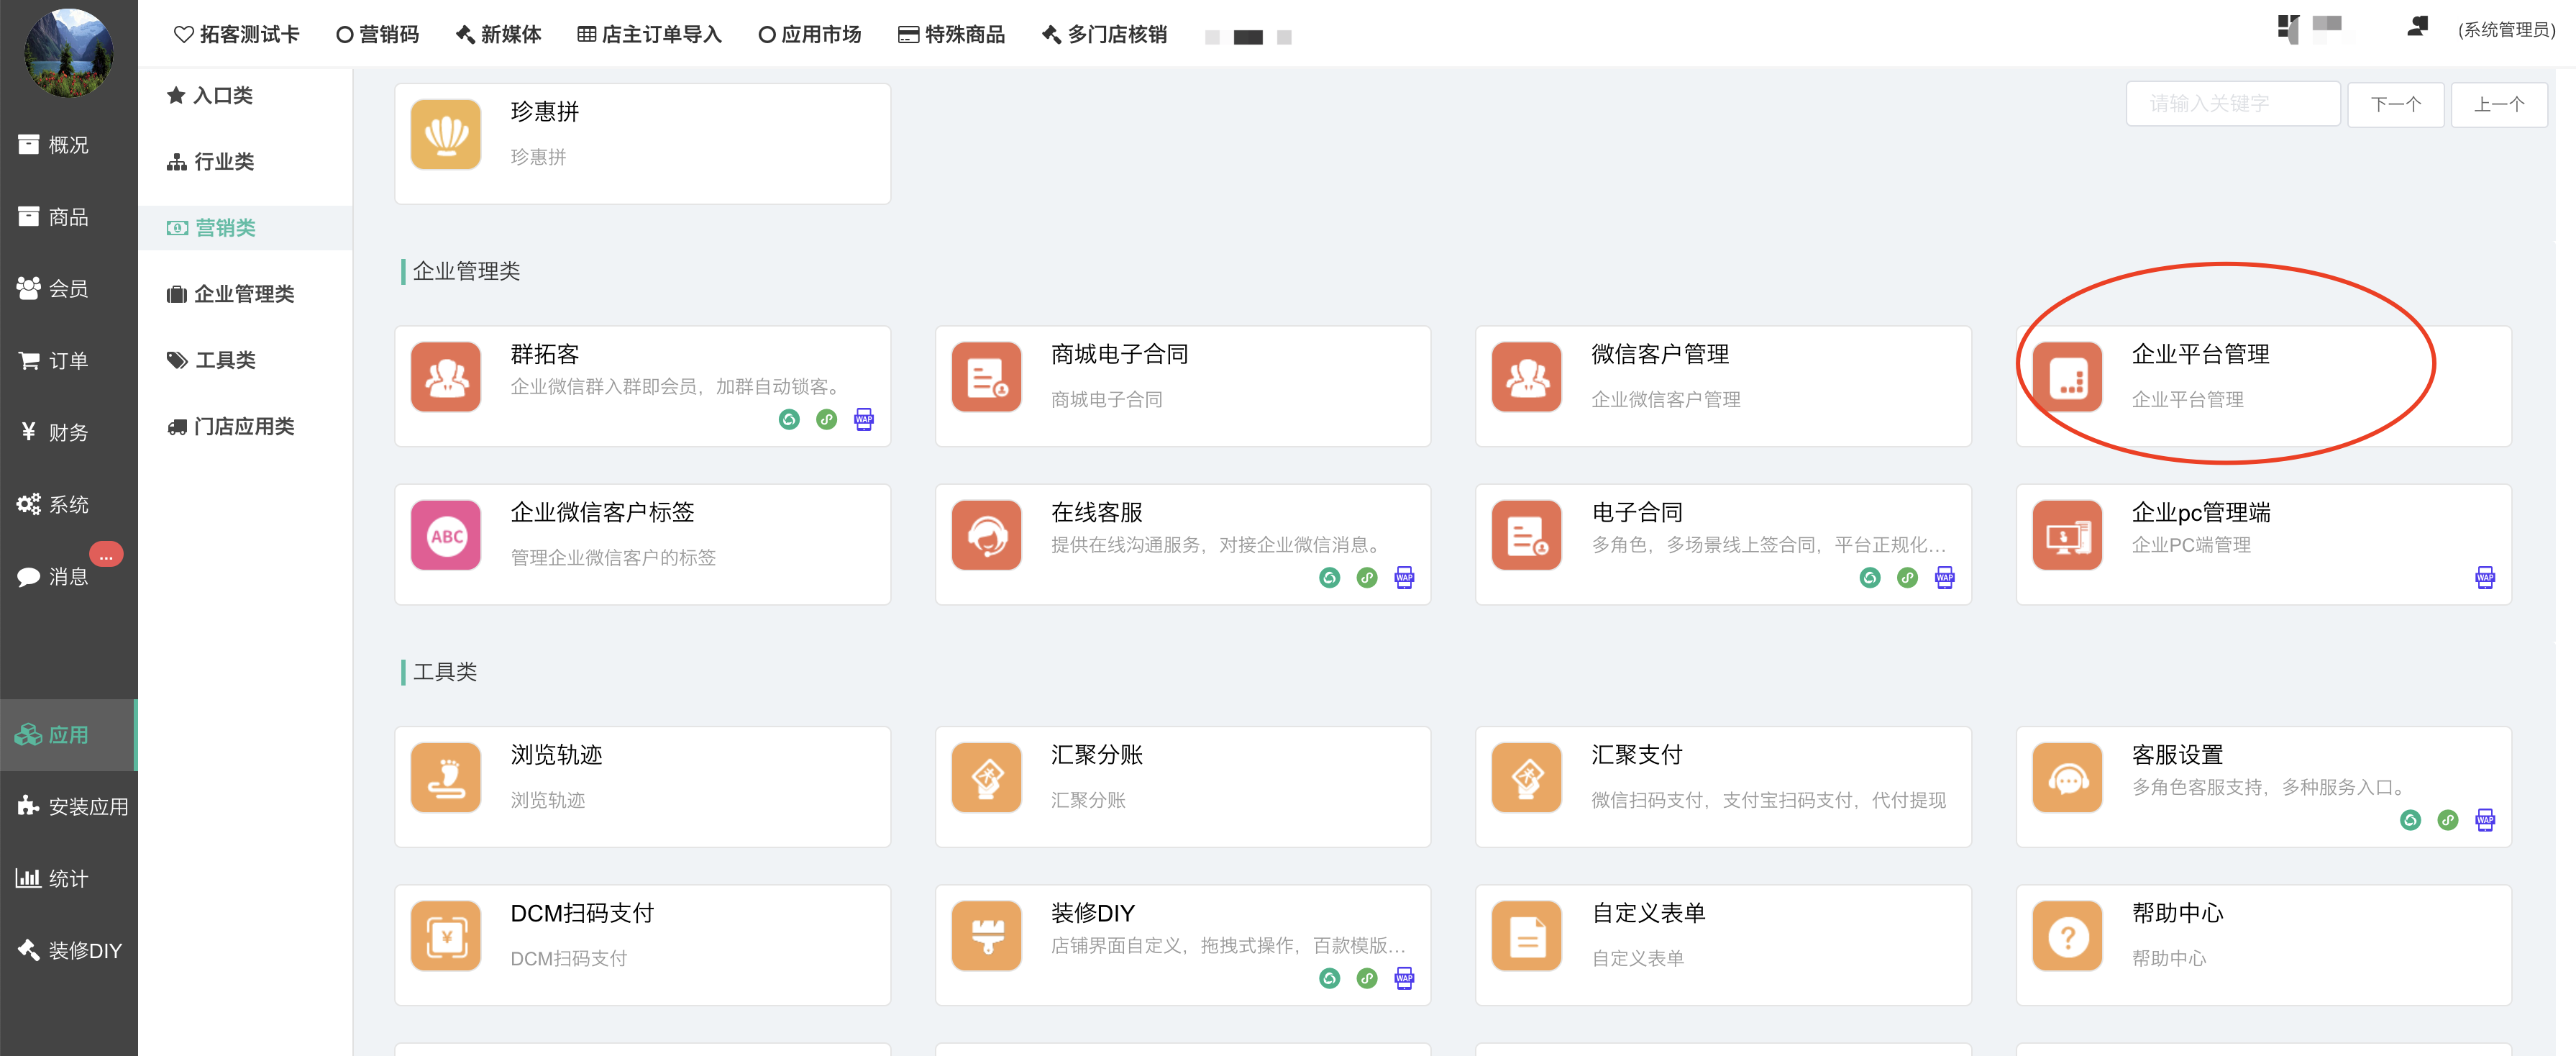Click the WAP icon on 企业pc管理端 card
The width and height of the screenshot is (2576, 1056).
pos(2484,577)
